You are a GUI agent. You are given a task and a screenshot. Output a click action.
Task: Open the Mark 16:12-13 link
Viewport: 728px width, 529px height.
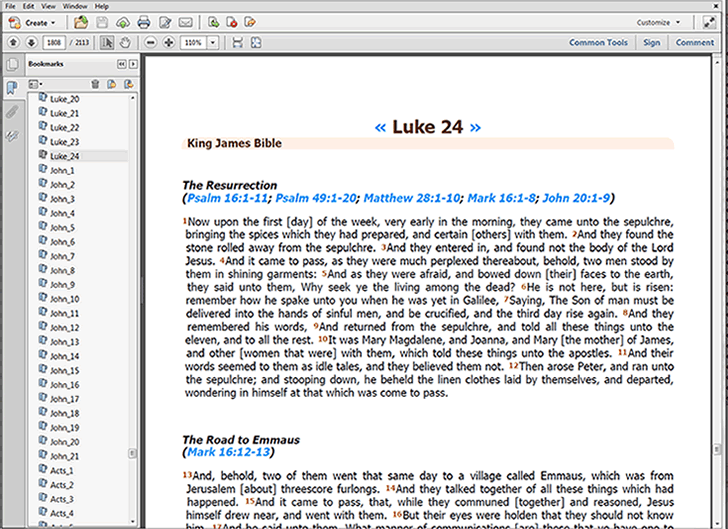228,452
